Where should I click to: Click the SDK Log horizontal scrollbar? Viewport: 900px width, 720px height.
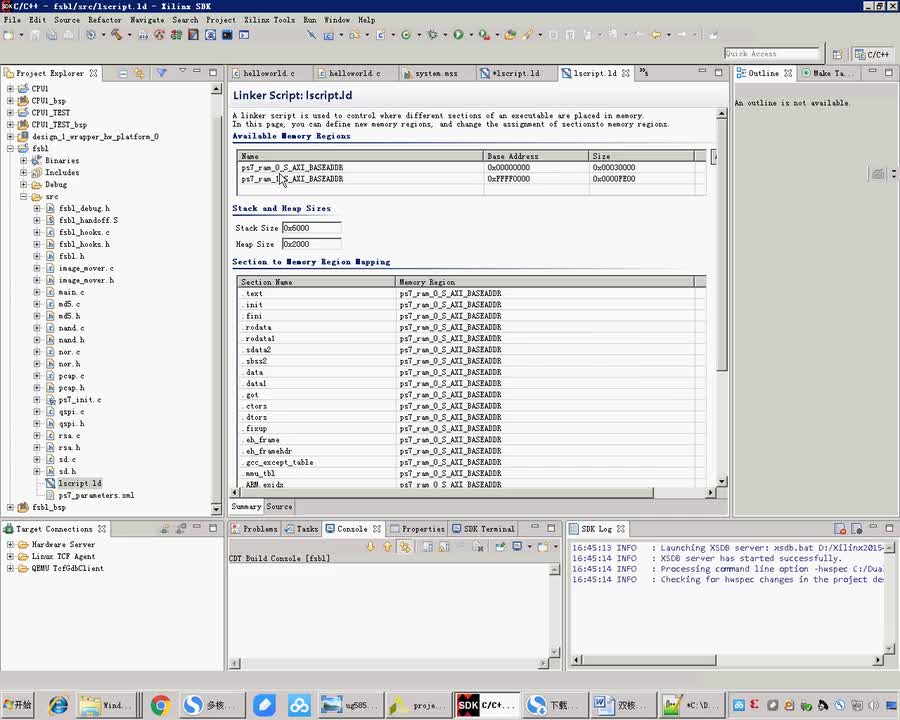[727, 660]
